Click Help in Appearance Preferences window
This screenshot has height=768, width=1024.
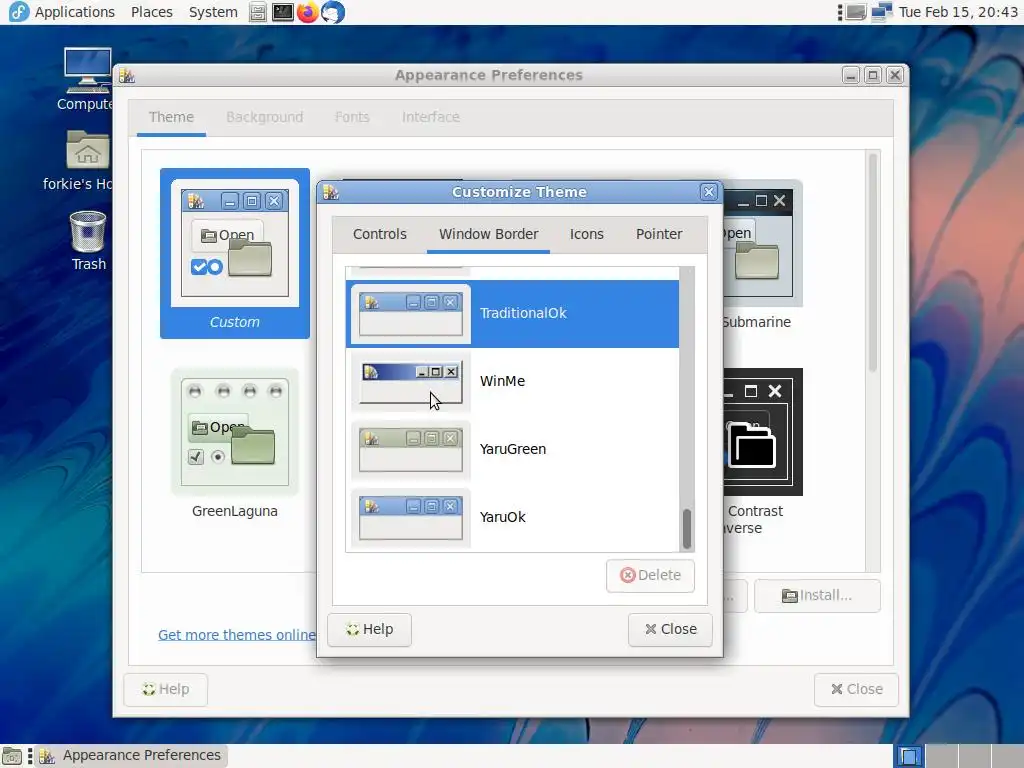[166, 690]
